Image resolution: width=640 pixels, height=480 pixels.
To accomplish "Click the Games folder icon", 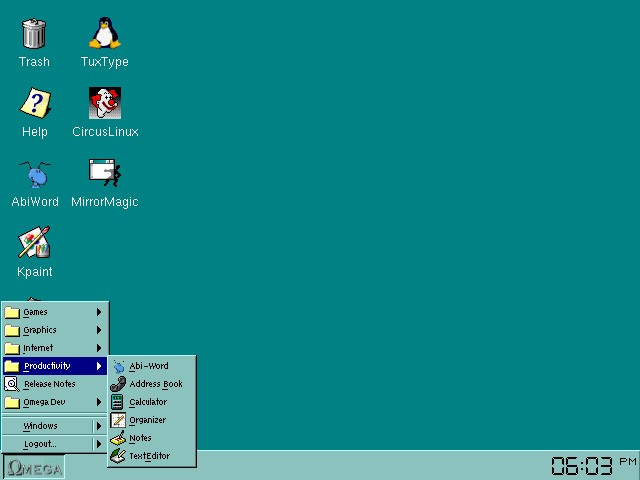I will (x=12, y=312).
